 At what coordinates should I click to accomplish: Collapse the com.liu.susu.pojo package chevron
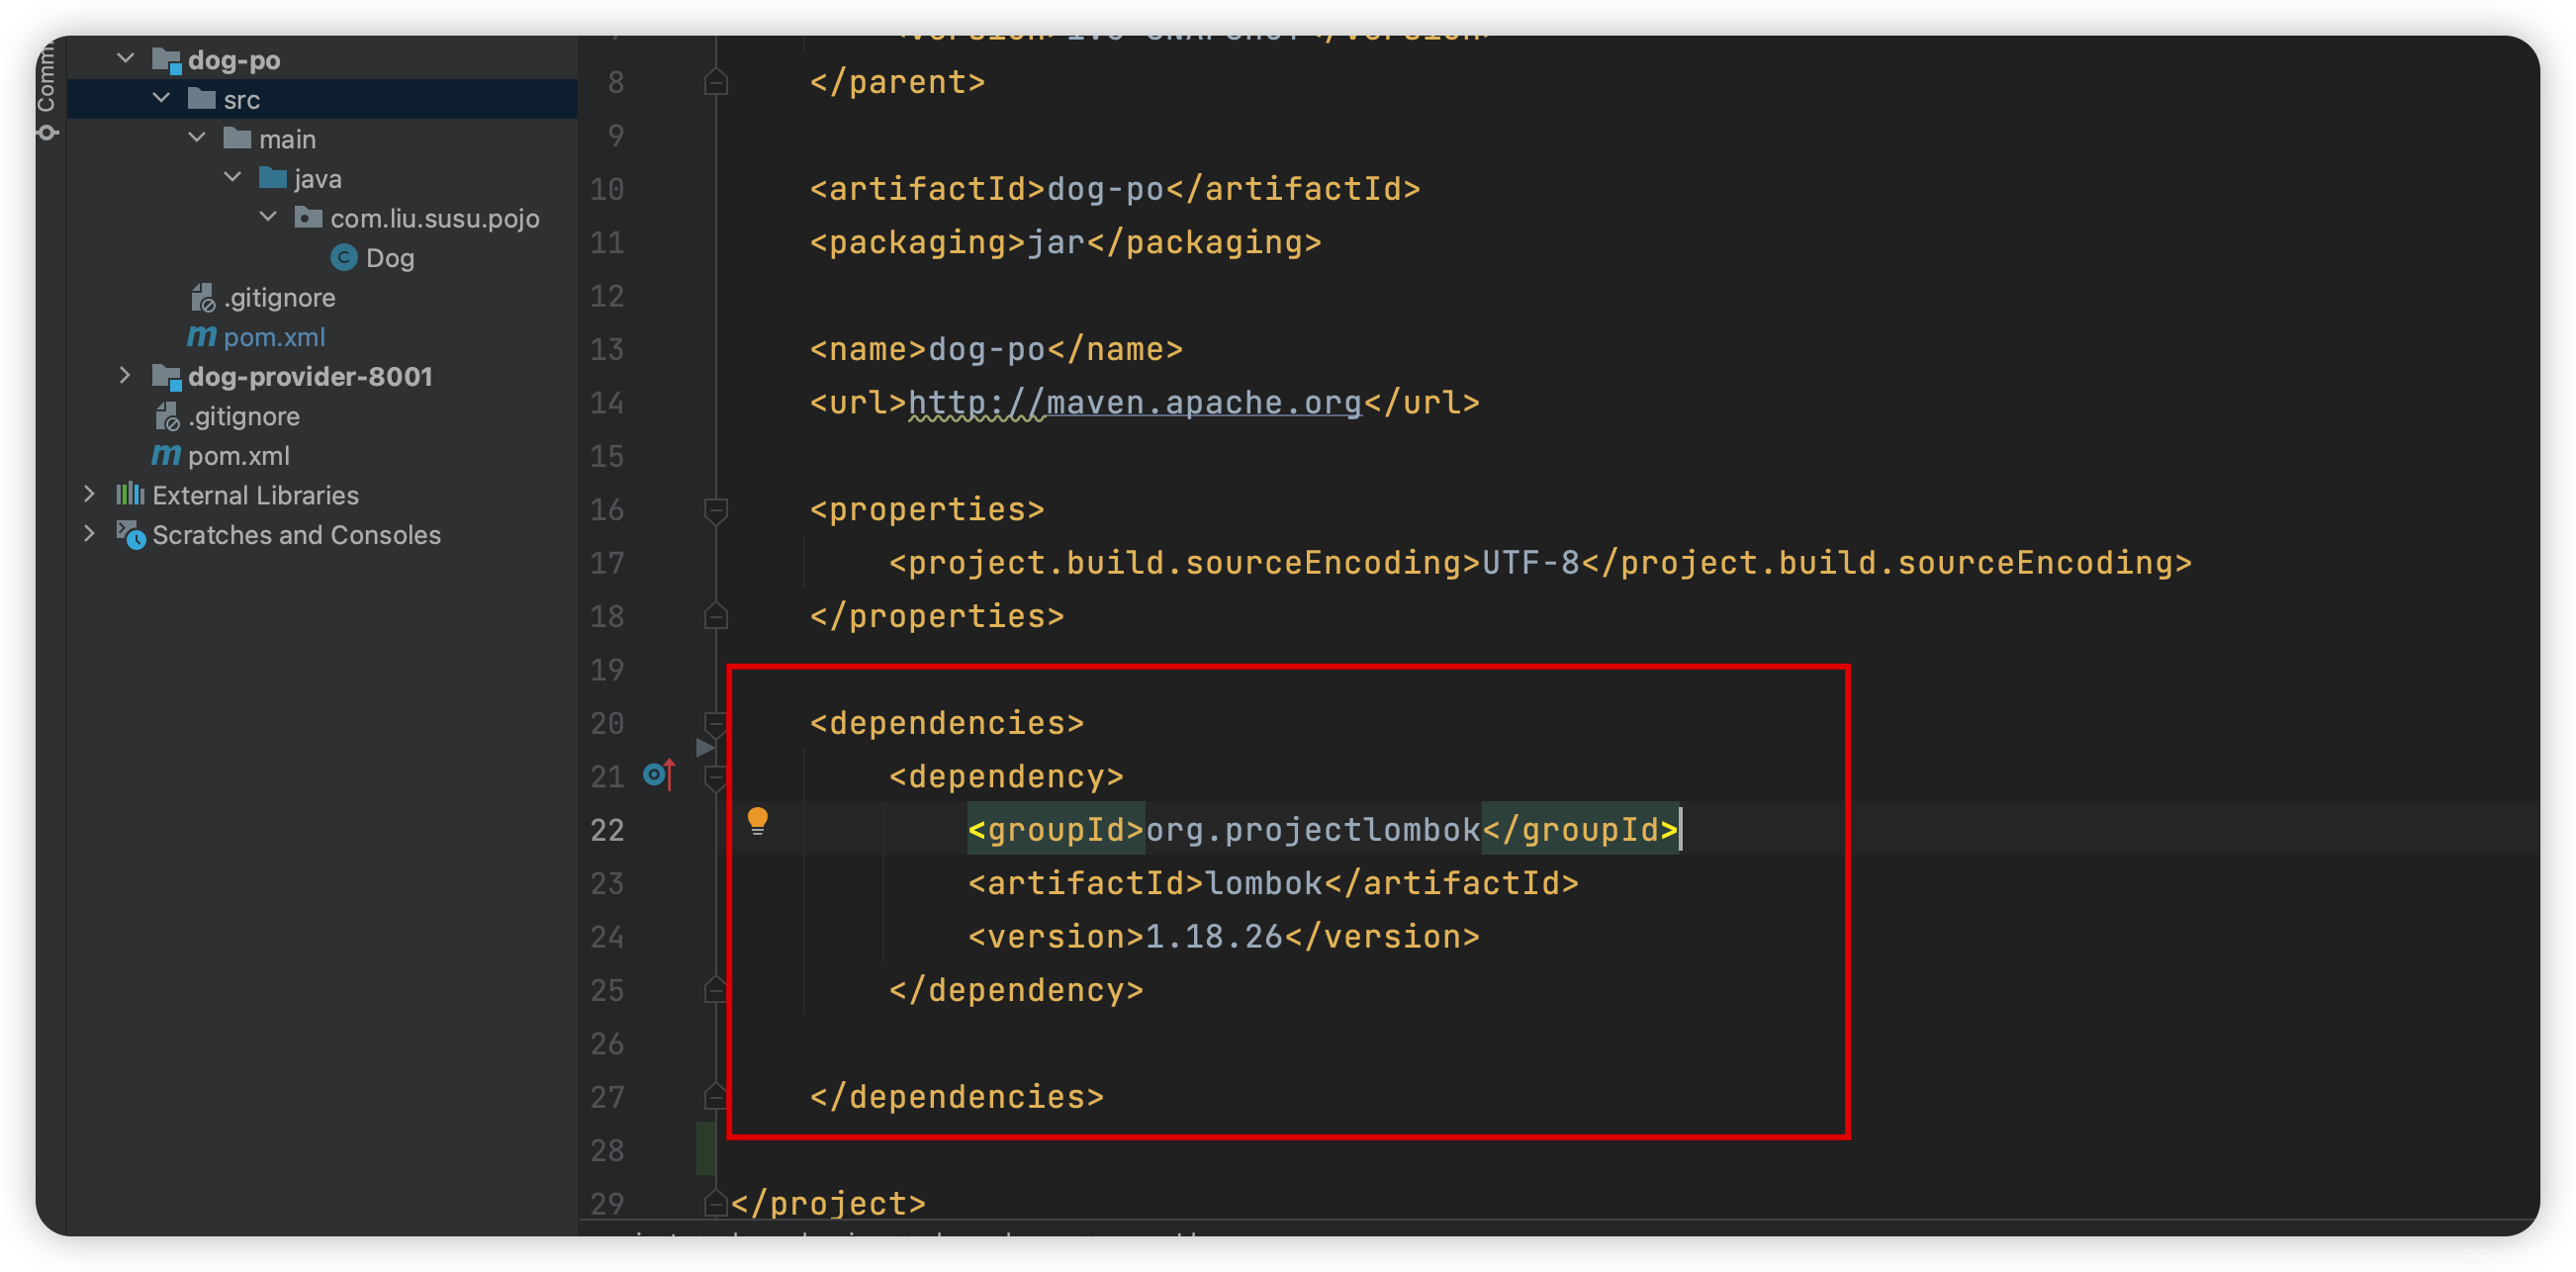268,217
